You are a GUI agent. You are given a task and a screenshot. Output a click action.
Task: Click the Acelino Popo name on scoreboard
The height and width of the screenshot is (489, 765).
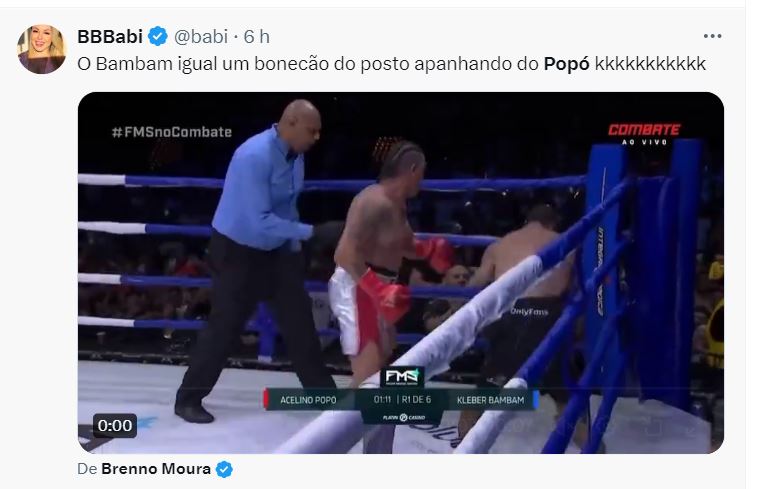[308, 400]
